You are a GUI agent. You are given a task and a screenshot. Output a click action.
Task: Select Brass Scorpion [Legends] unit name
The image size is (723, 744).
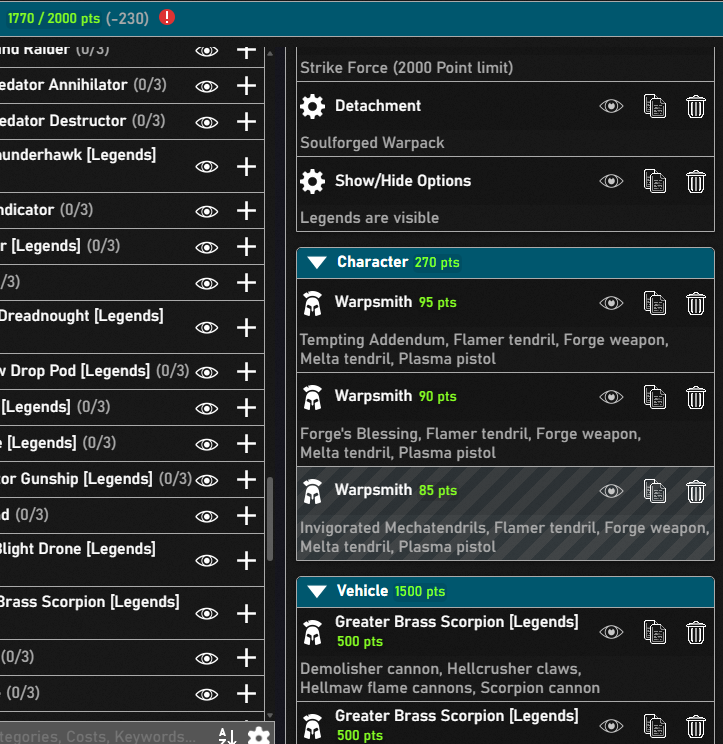click(x=90, y=602)
